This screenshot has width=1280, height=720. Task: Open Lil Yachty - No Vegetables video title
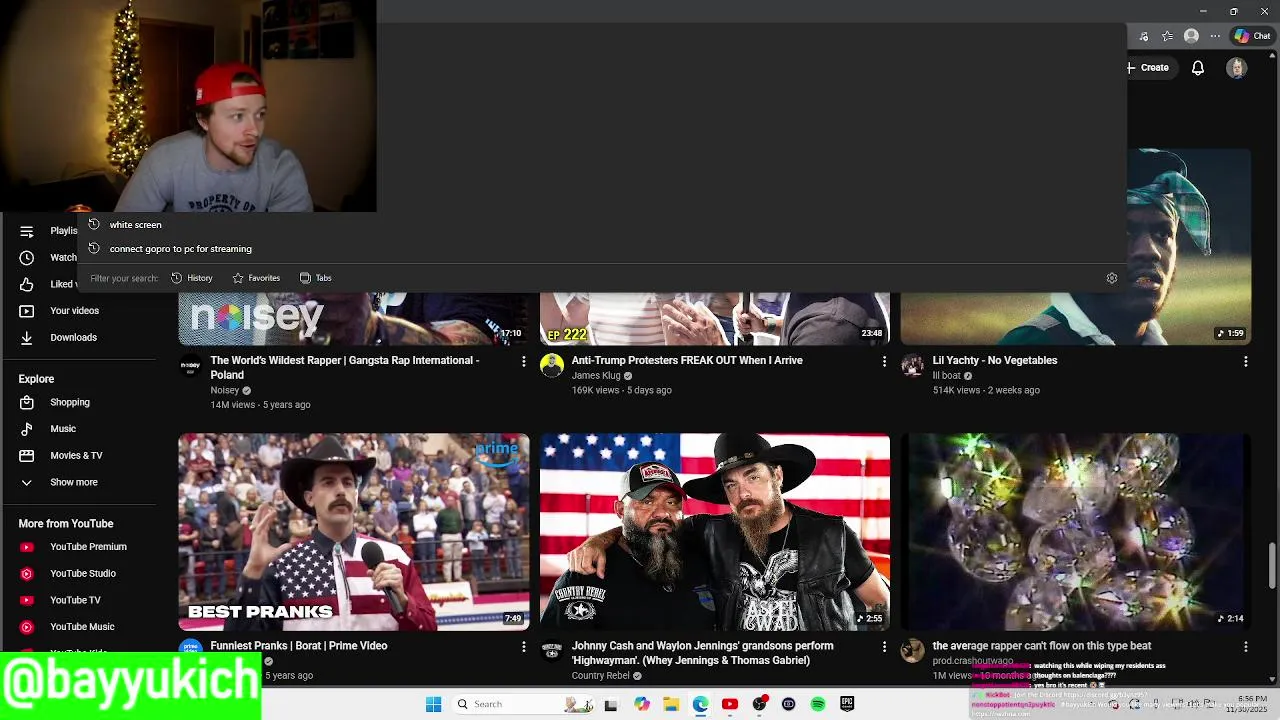995,360
